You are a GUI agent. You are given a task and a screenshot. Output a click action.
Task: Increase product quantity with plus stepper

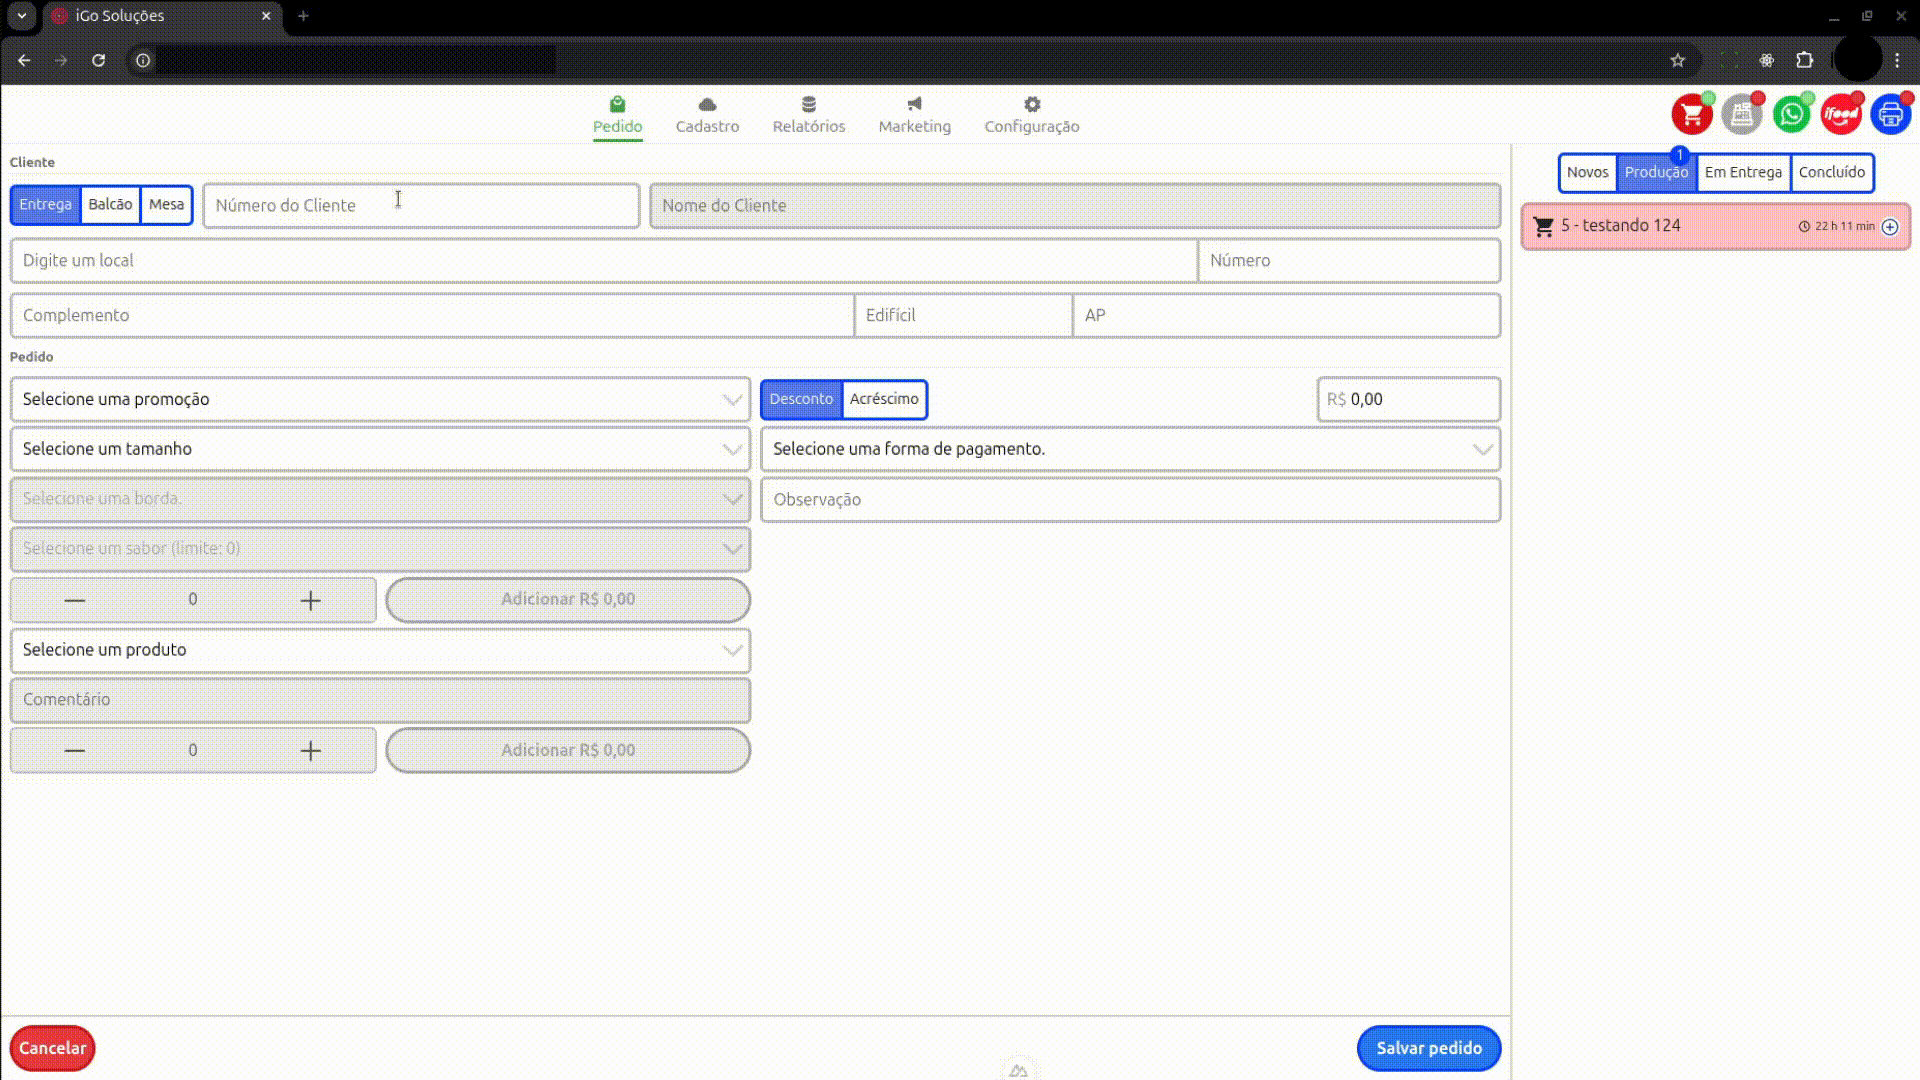coord(311,751)
